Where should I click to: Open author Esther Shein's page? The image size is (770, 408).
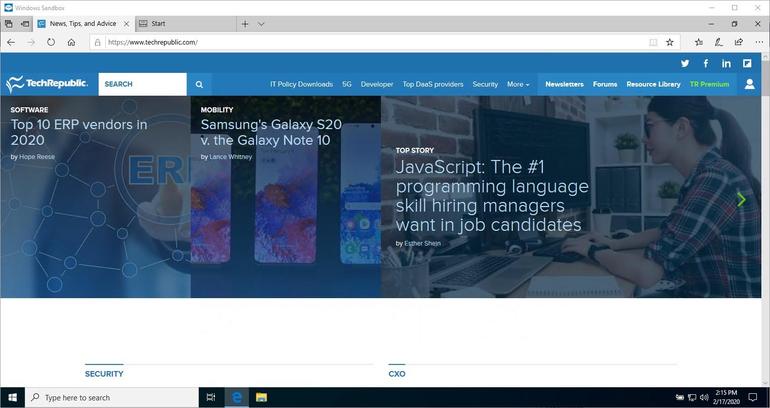[x=422, y=243]
